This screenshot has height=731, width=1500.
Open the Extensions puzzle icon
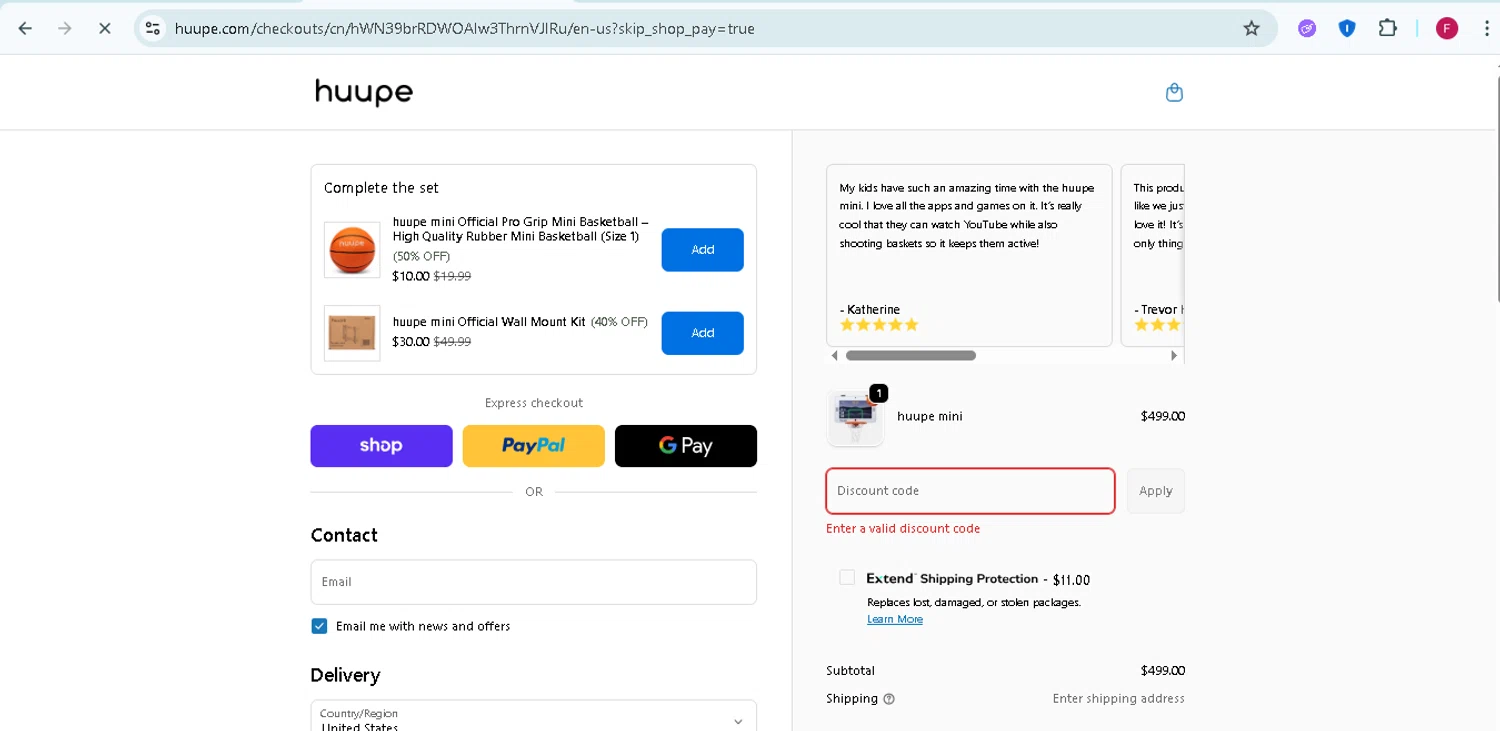pos(1387,28)
